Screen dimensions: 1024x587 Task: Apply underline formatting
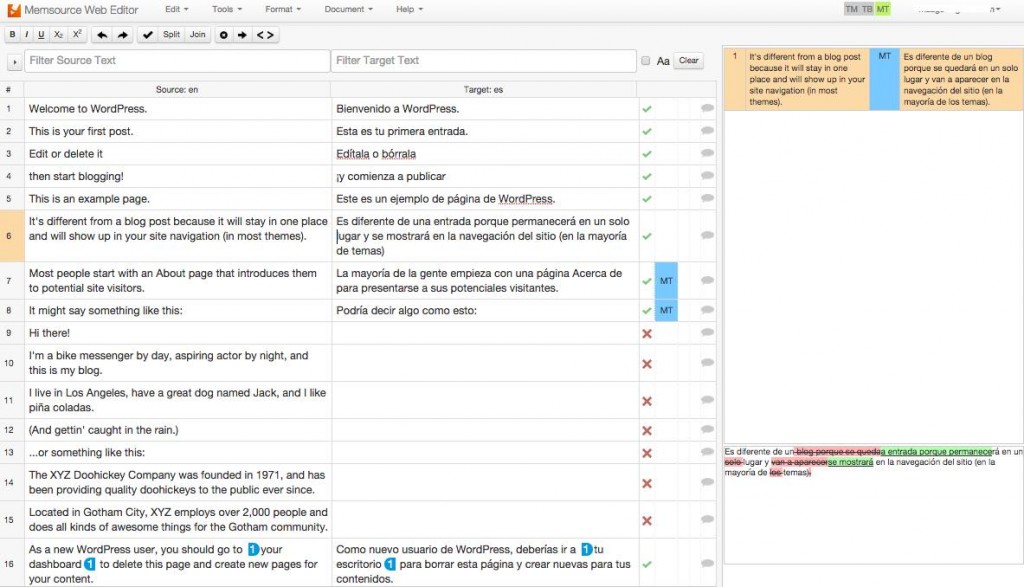41,35
